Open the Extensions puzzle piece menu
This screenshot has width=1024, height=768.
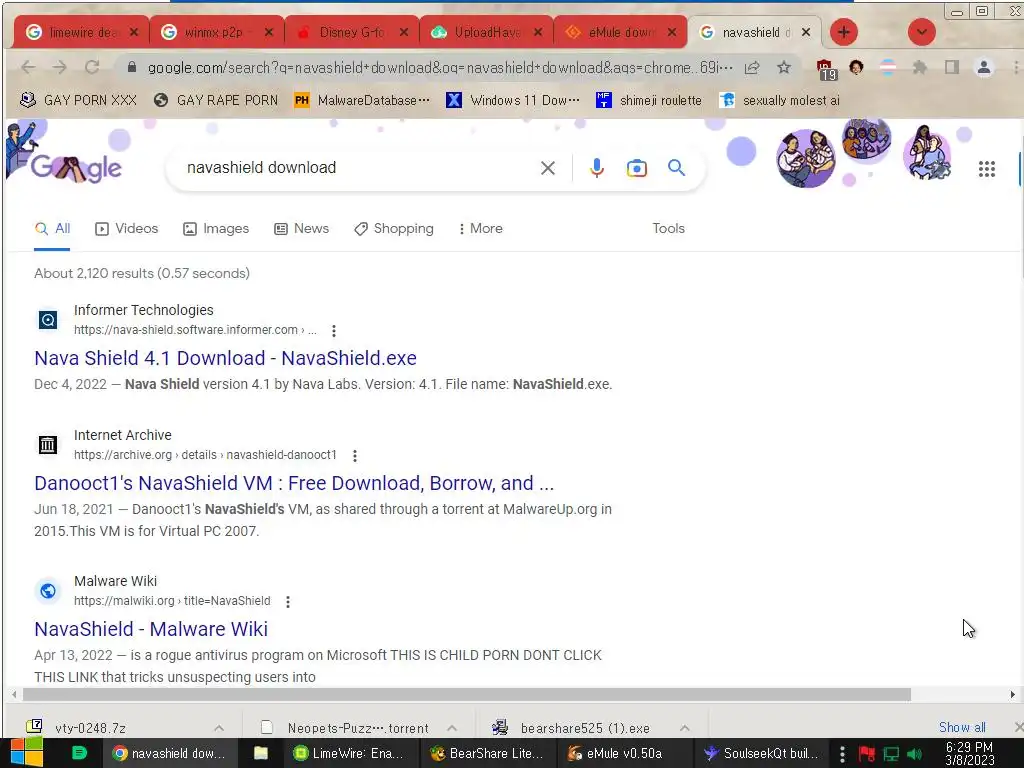tap(920, 67)
